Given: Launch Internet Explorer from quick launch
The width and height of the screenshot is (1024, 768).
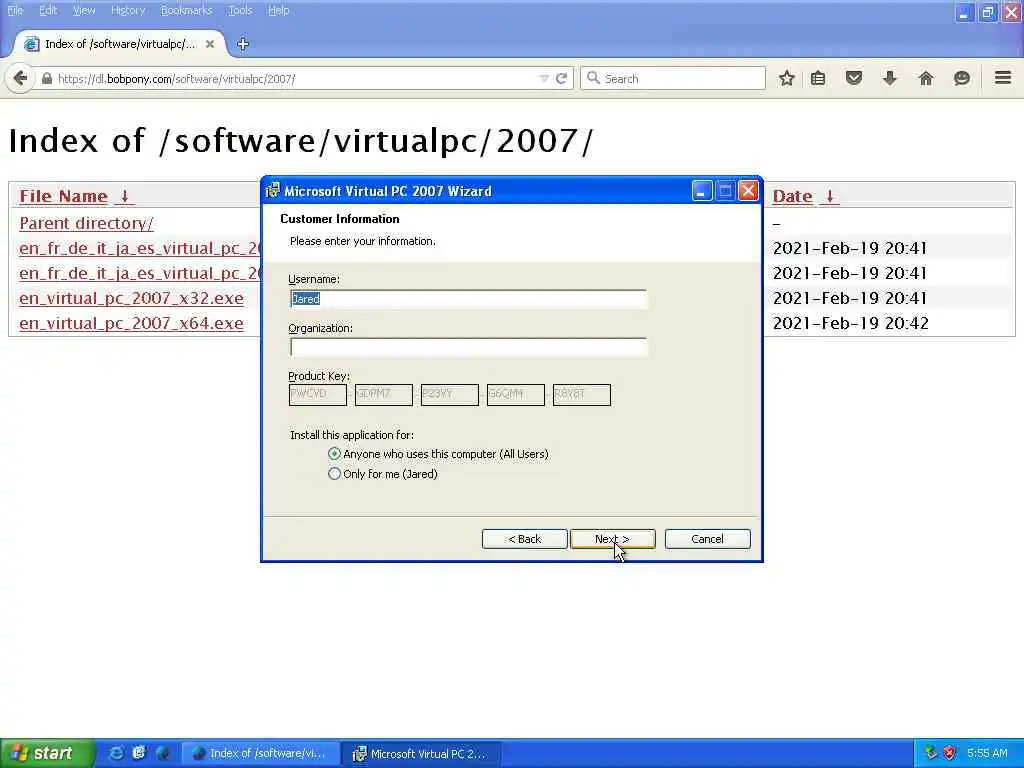Looking at the screenshot, I should coord(116,753).
